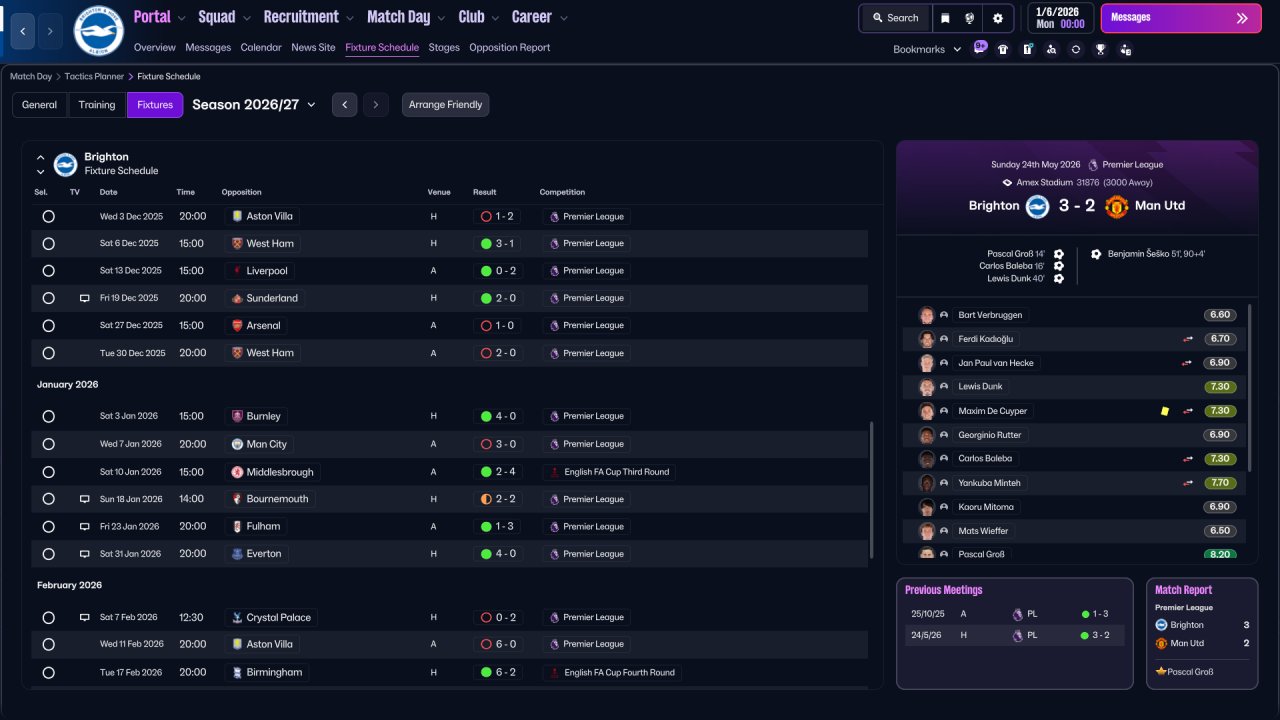
Task: Click the purple Messages button
Action: click(x=1181, y=18)
